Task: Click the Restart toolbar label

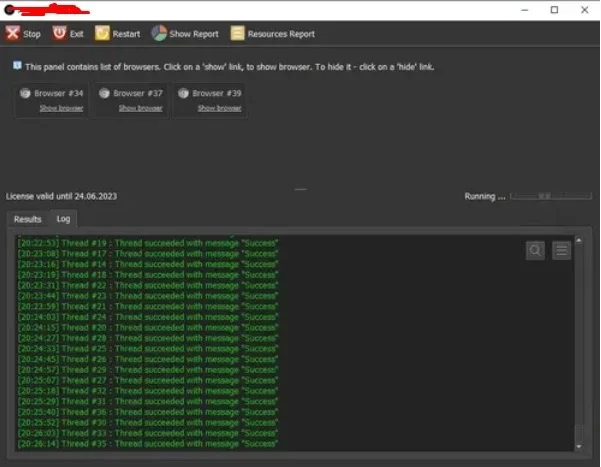Action: coord(126,34)
